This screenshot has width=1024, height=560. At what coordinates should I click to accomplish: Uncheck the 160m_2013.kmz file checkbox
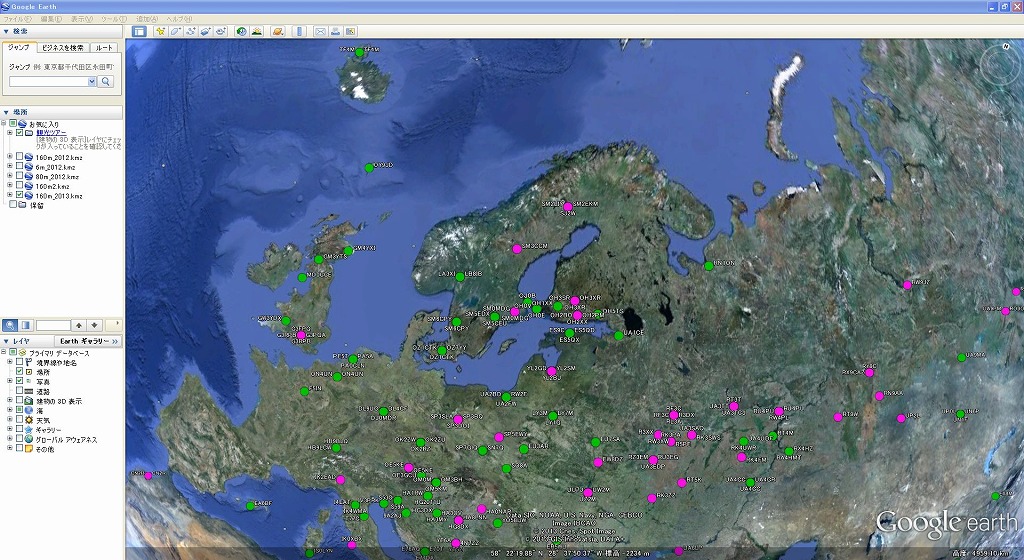pos(20,195)
